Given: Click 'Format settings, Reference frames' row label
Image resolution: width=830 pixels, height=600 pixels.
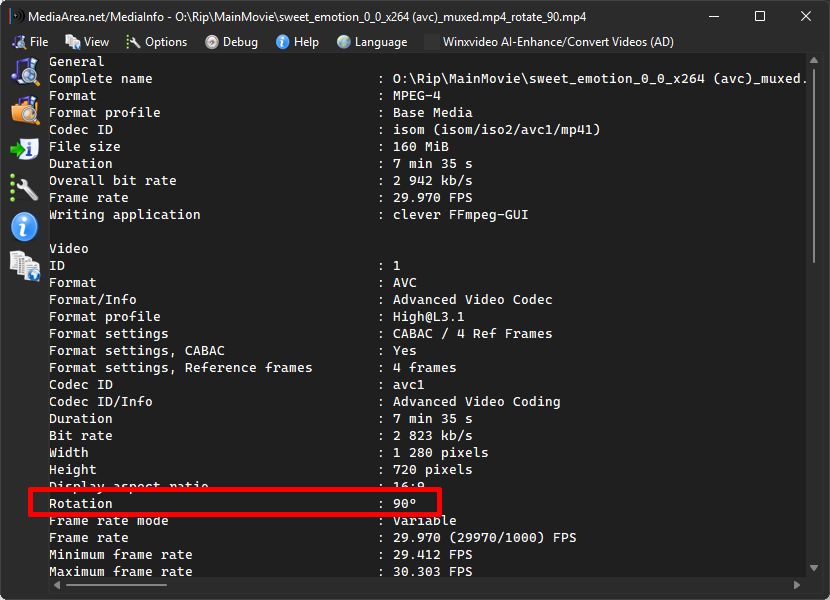Looking at the screenshot, I should click(x=181, y=368).
